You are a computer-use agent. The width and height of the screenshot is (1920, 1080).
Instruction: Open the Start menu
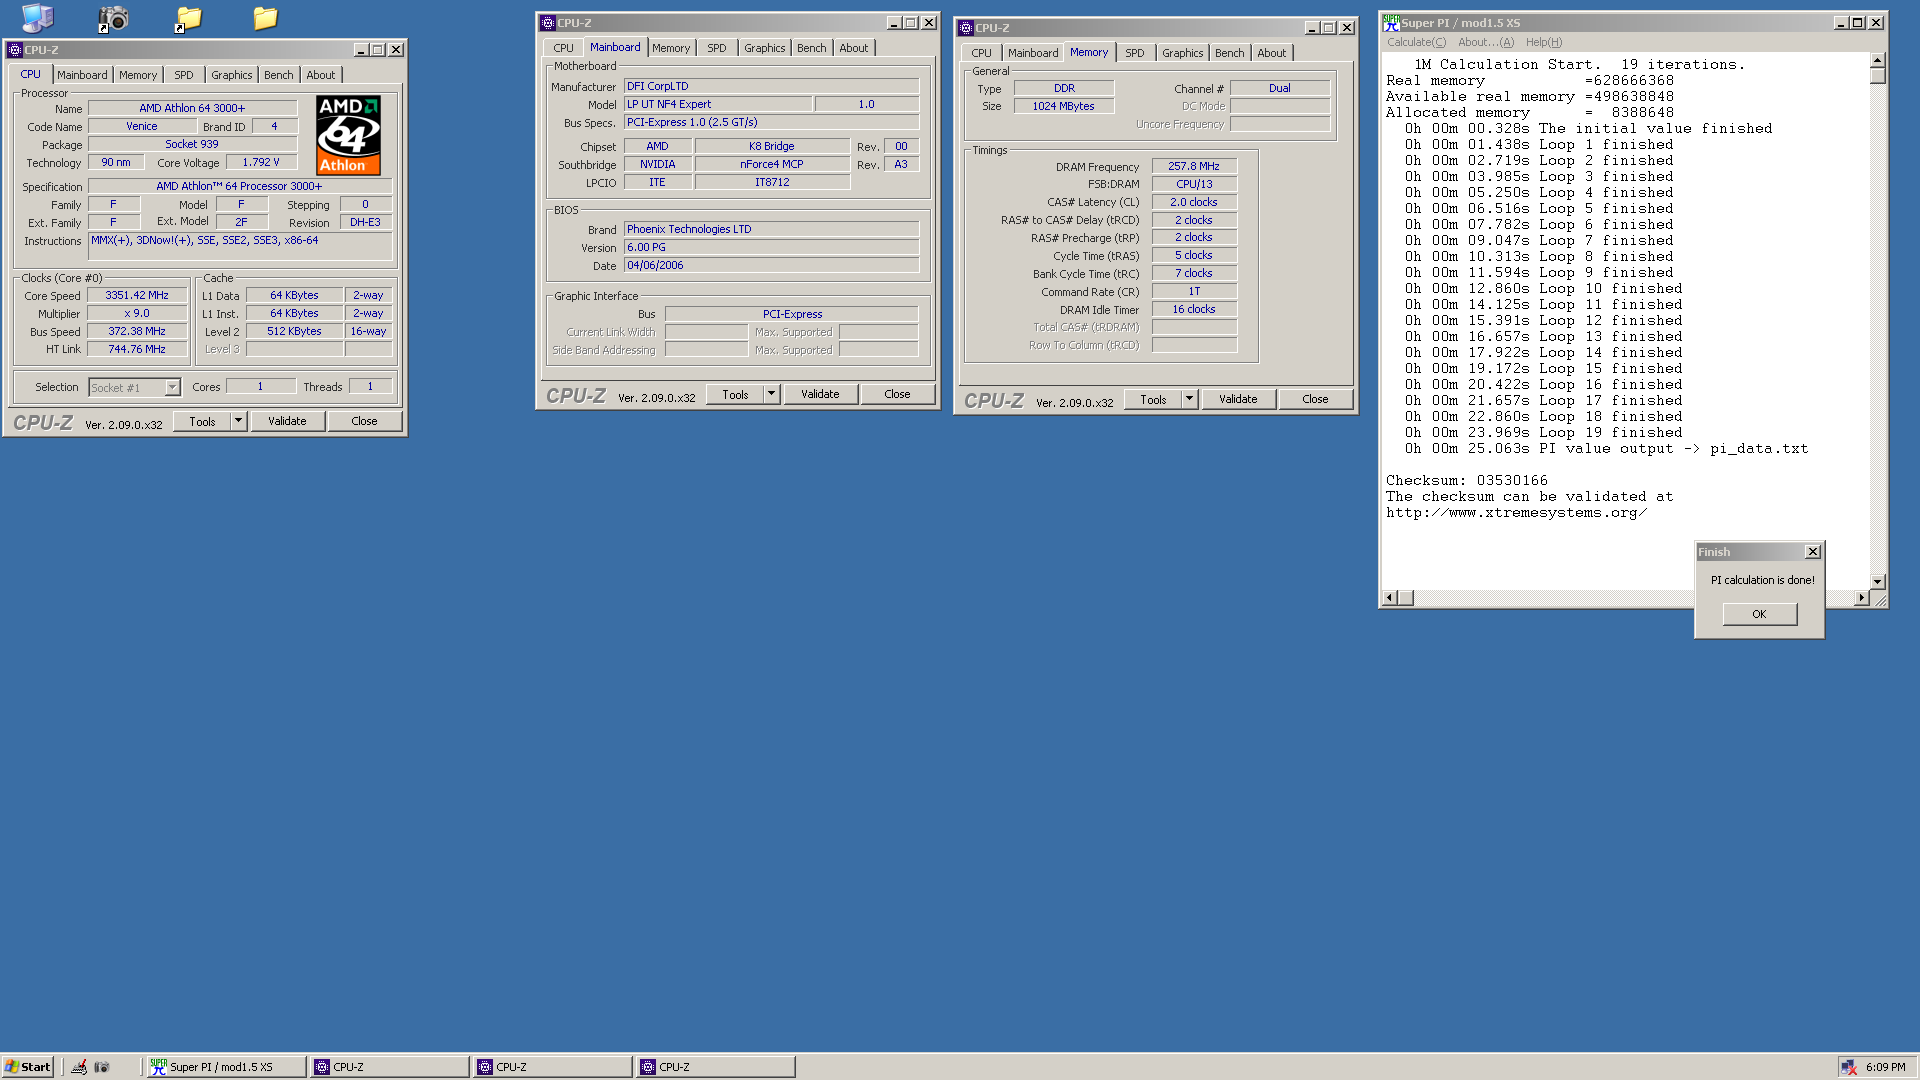coord(28,1066)
